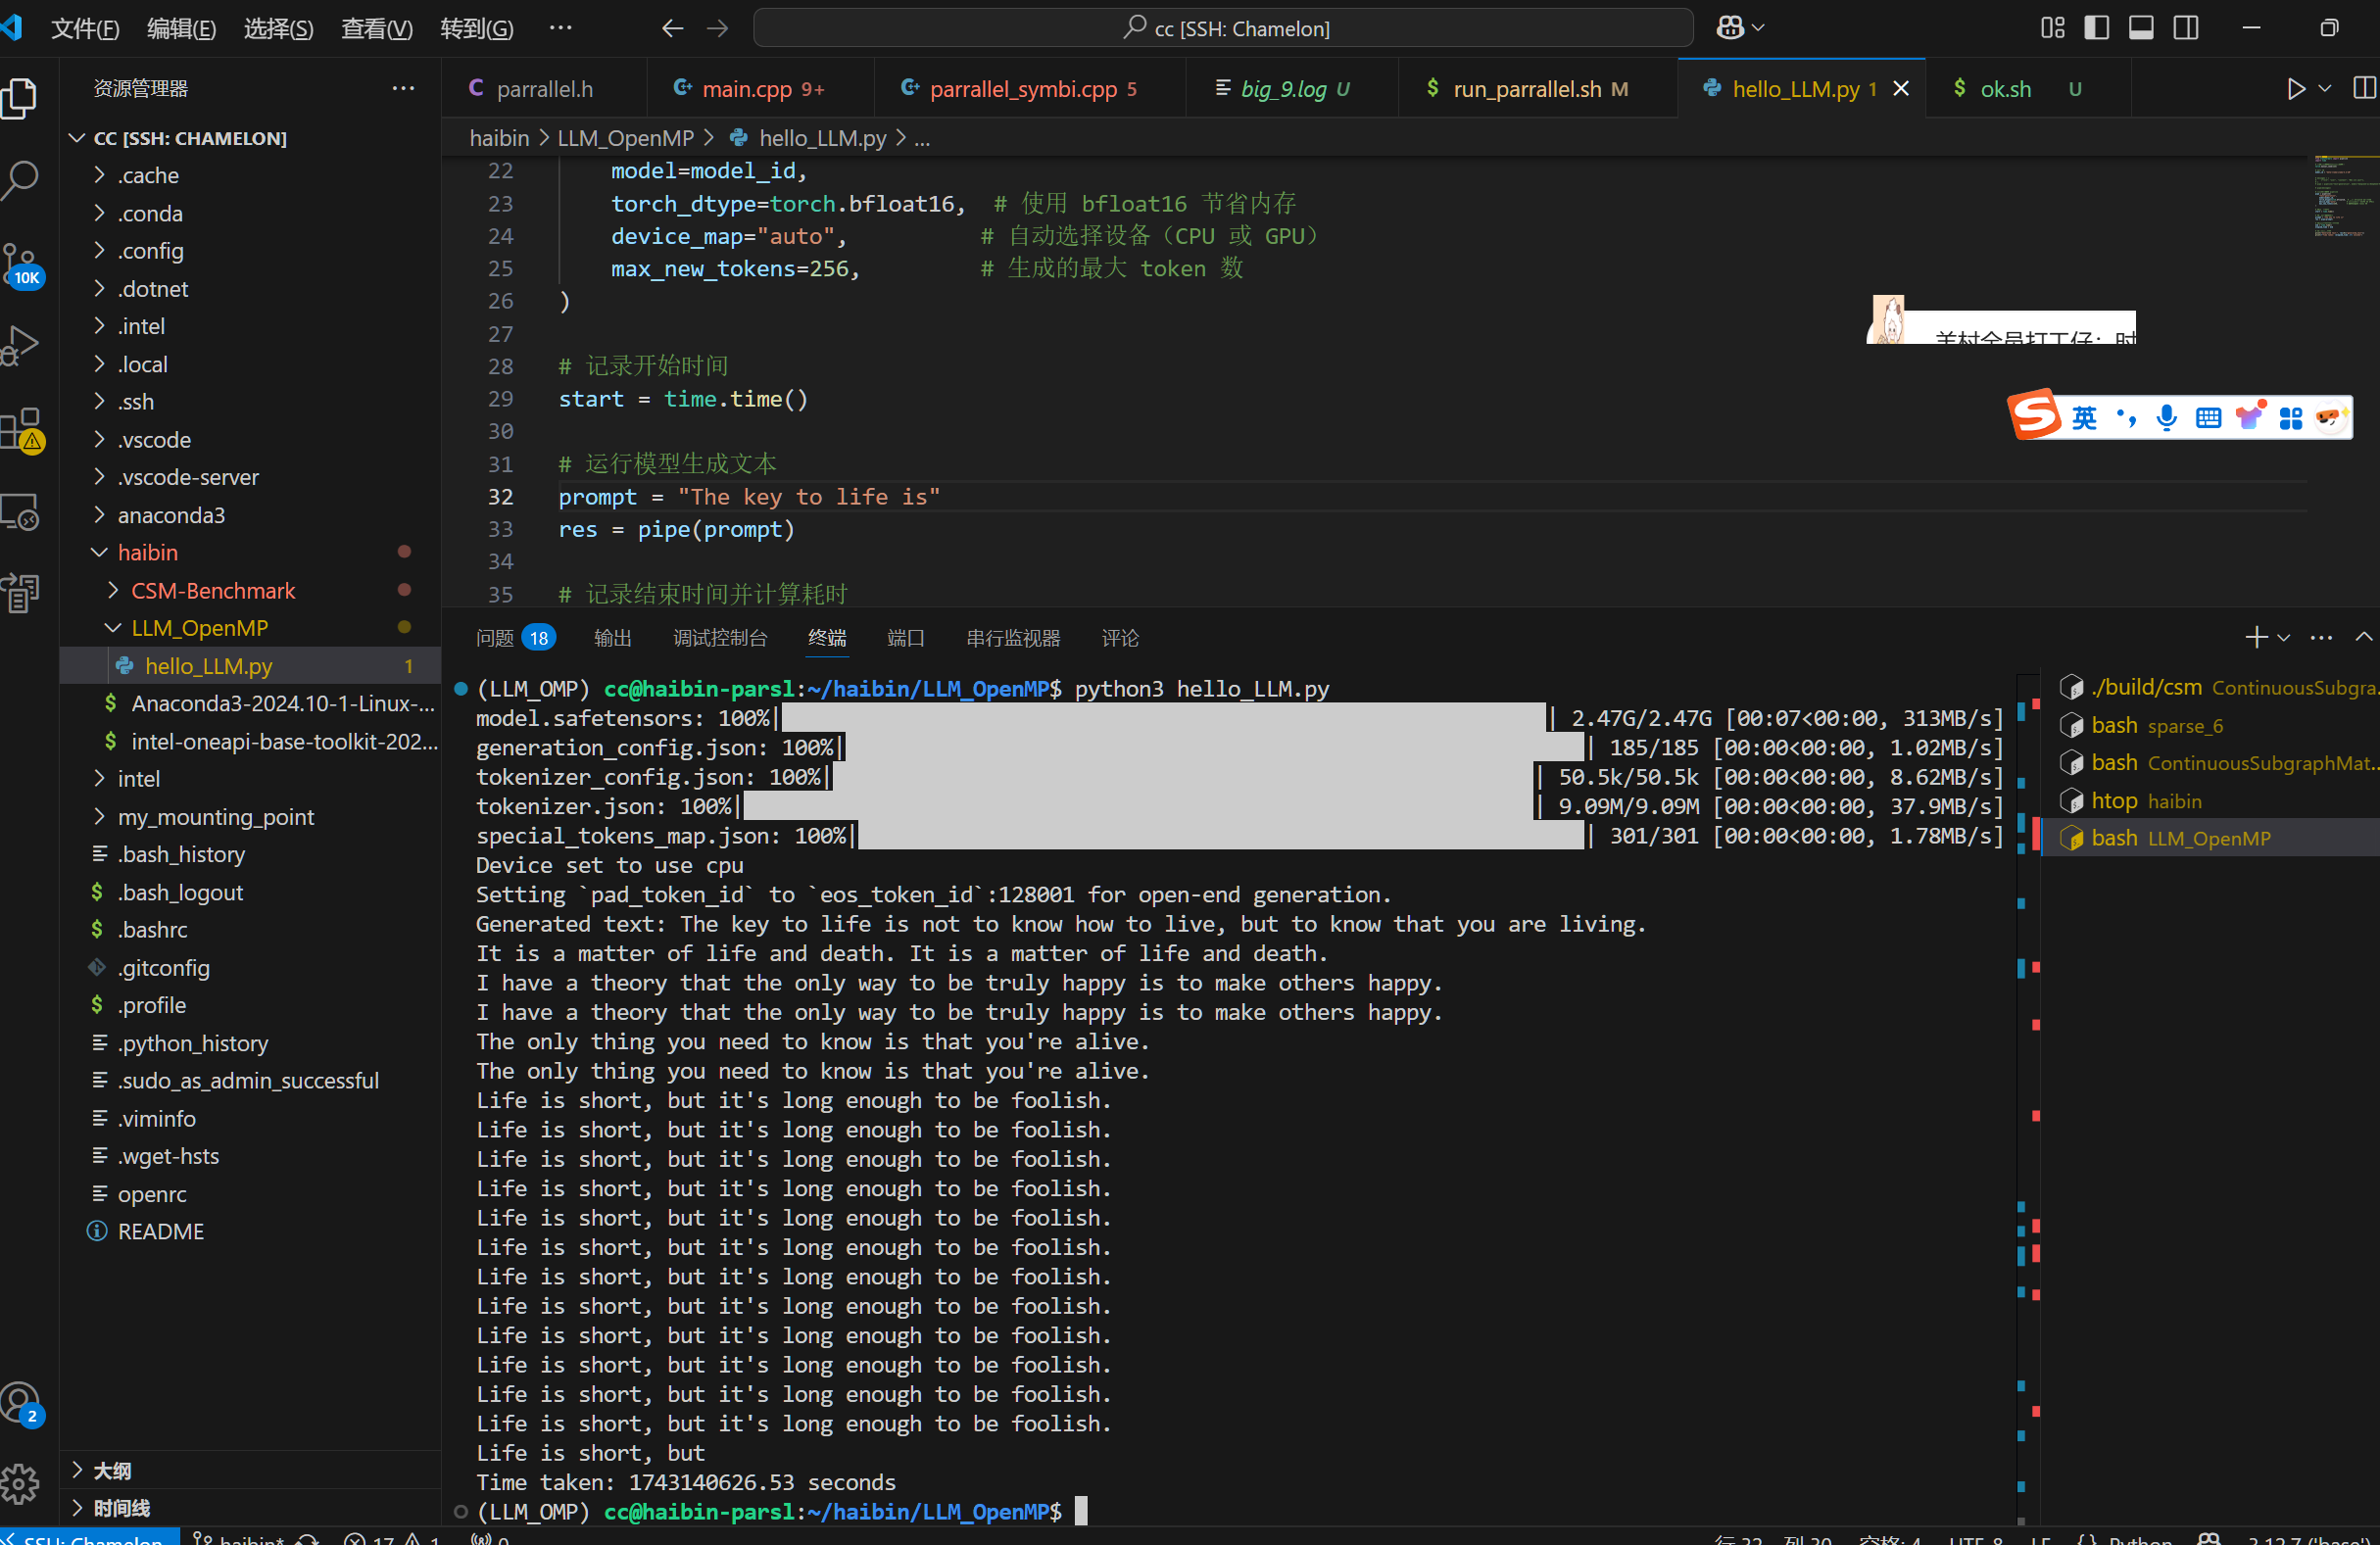The image size is (2380, 1545).
Task: Open the 文件(F) menu
Action: click(x=85, y=28)
